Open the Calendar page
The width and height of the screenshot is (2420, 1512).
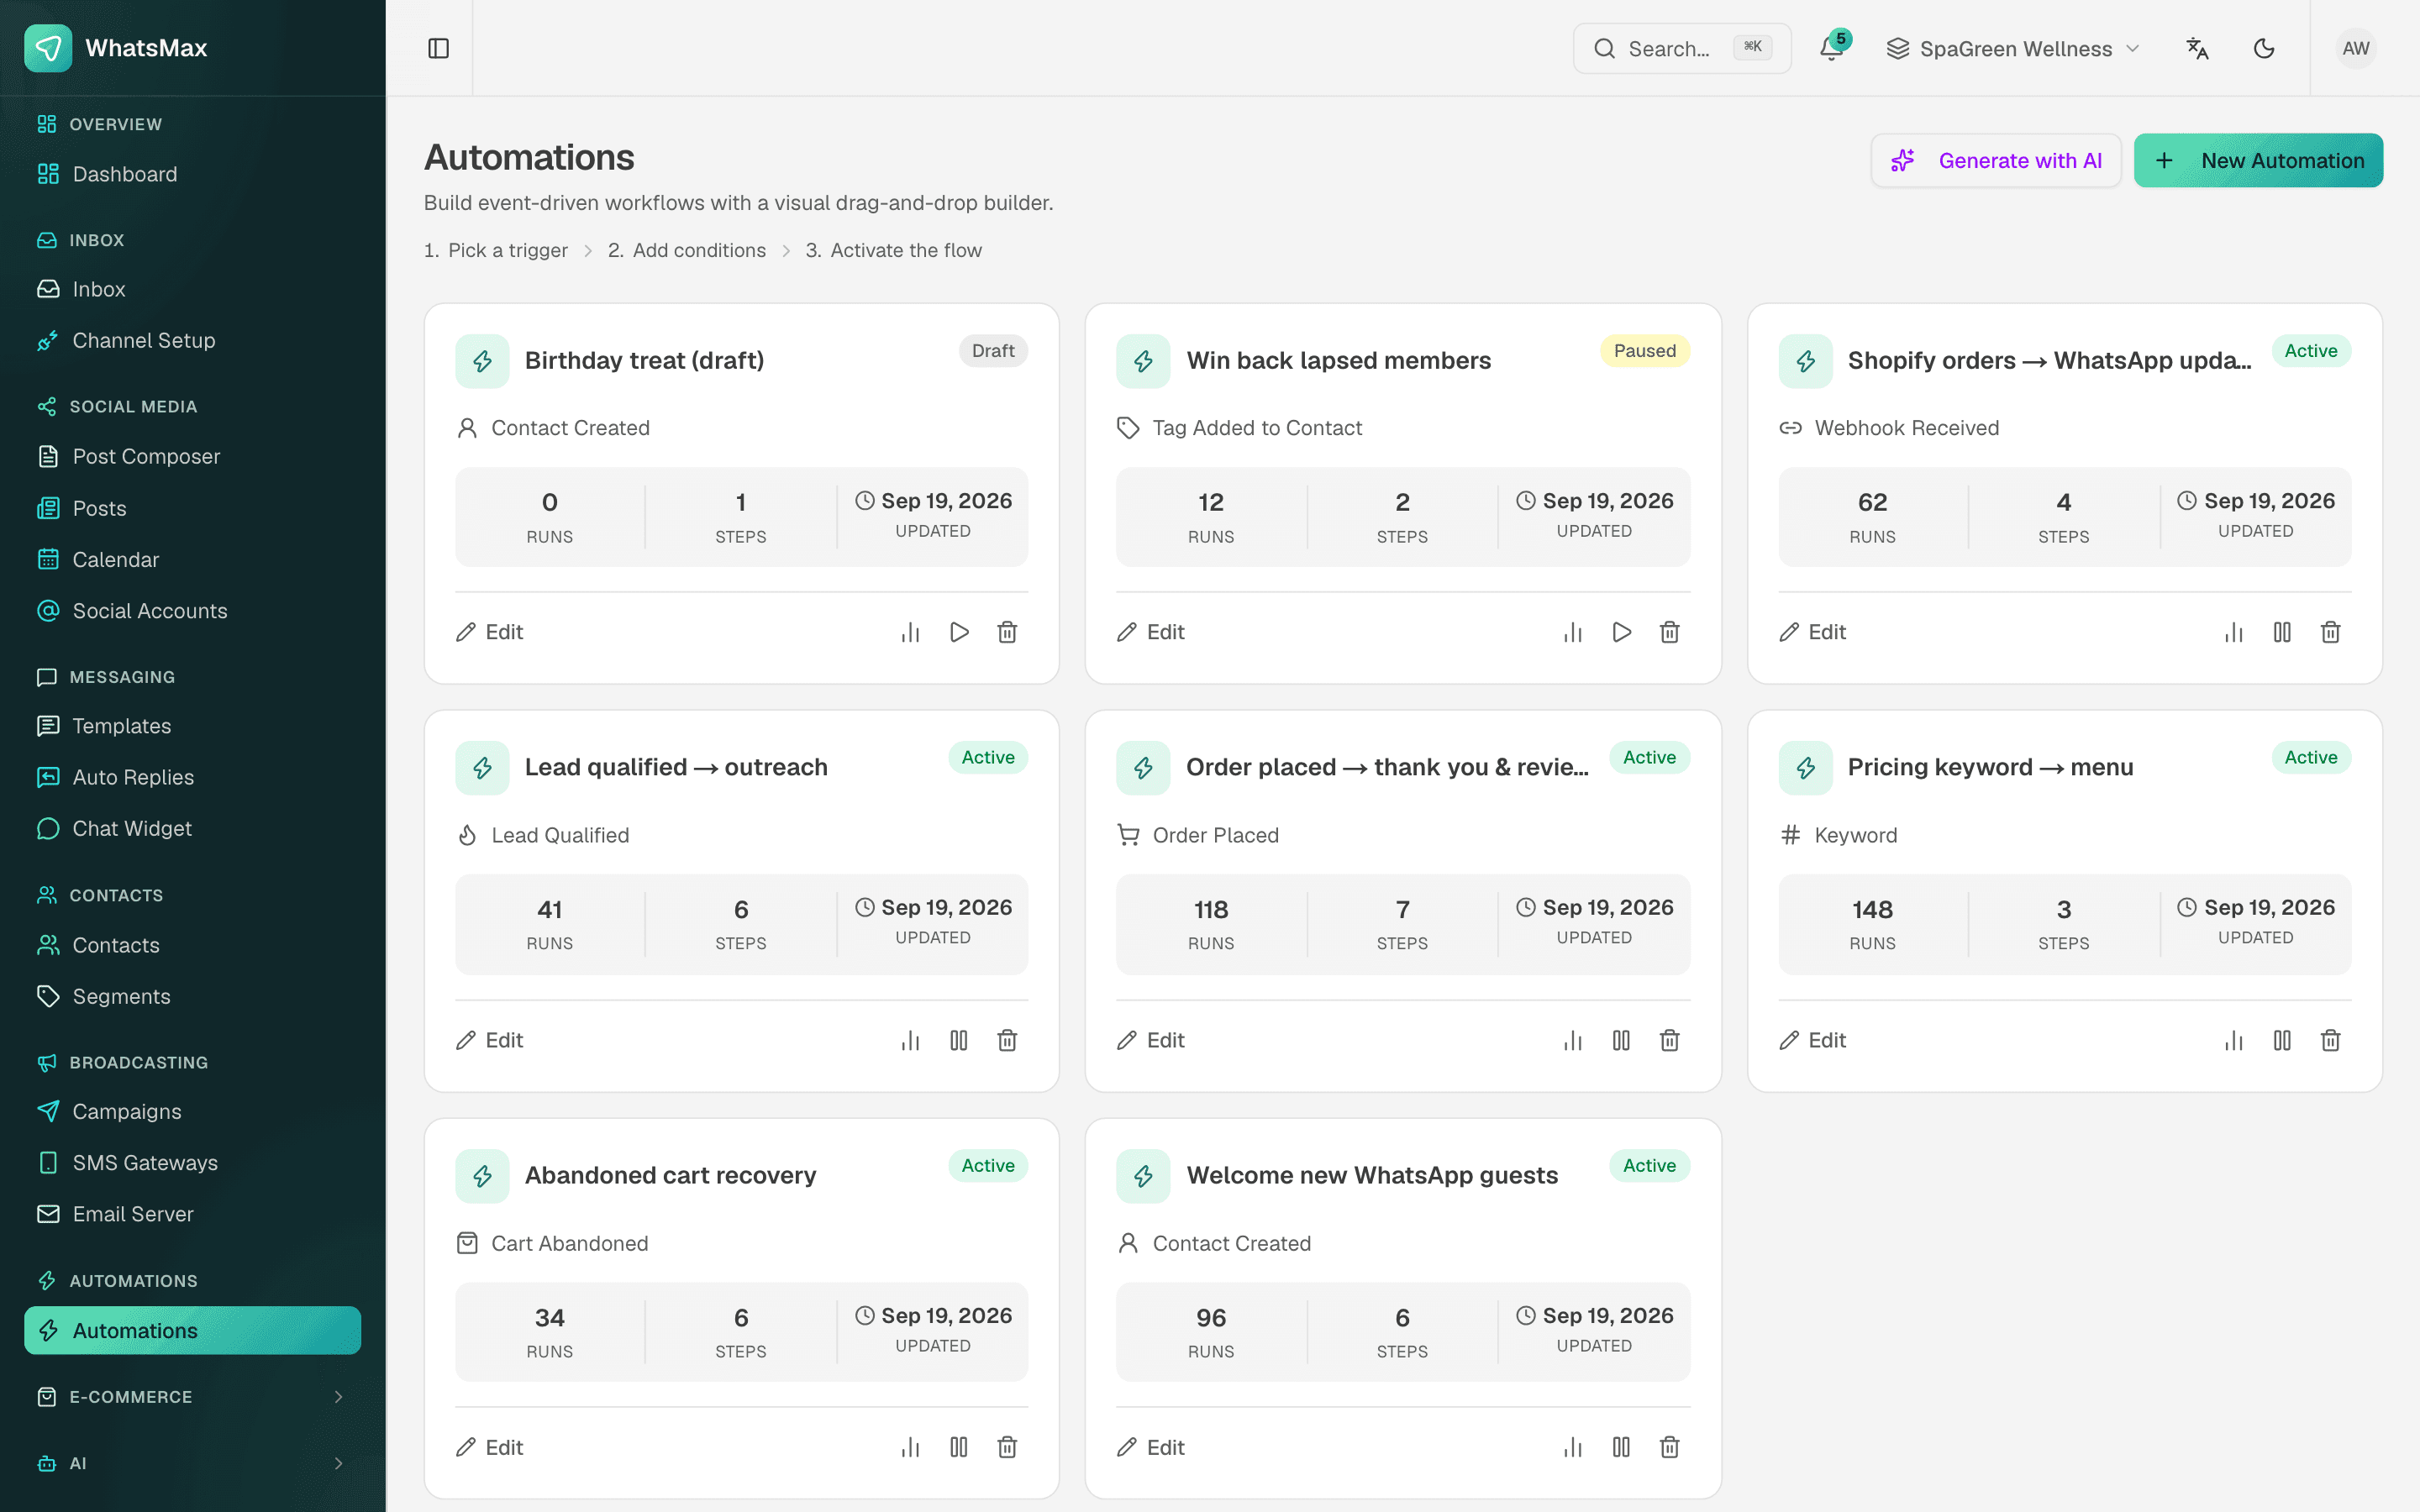point(192,559)
